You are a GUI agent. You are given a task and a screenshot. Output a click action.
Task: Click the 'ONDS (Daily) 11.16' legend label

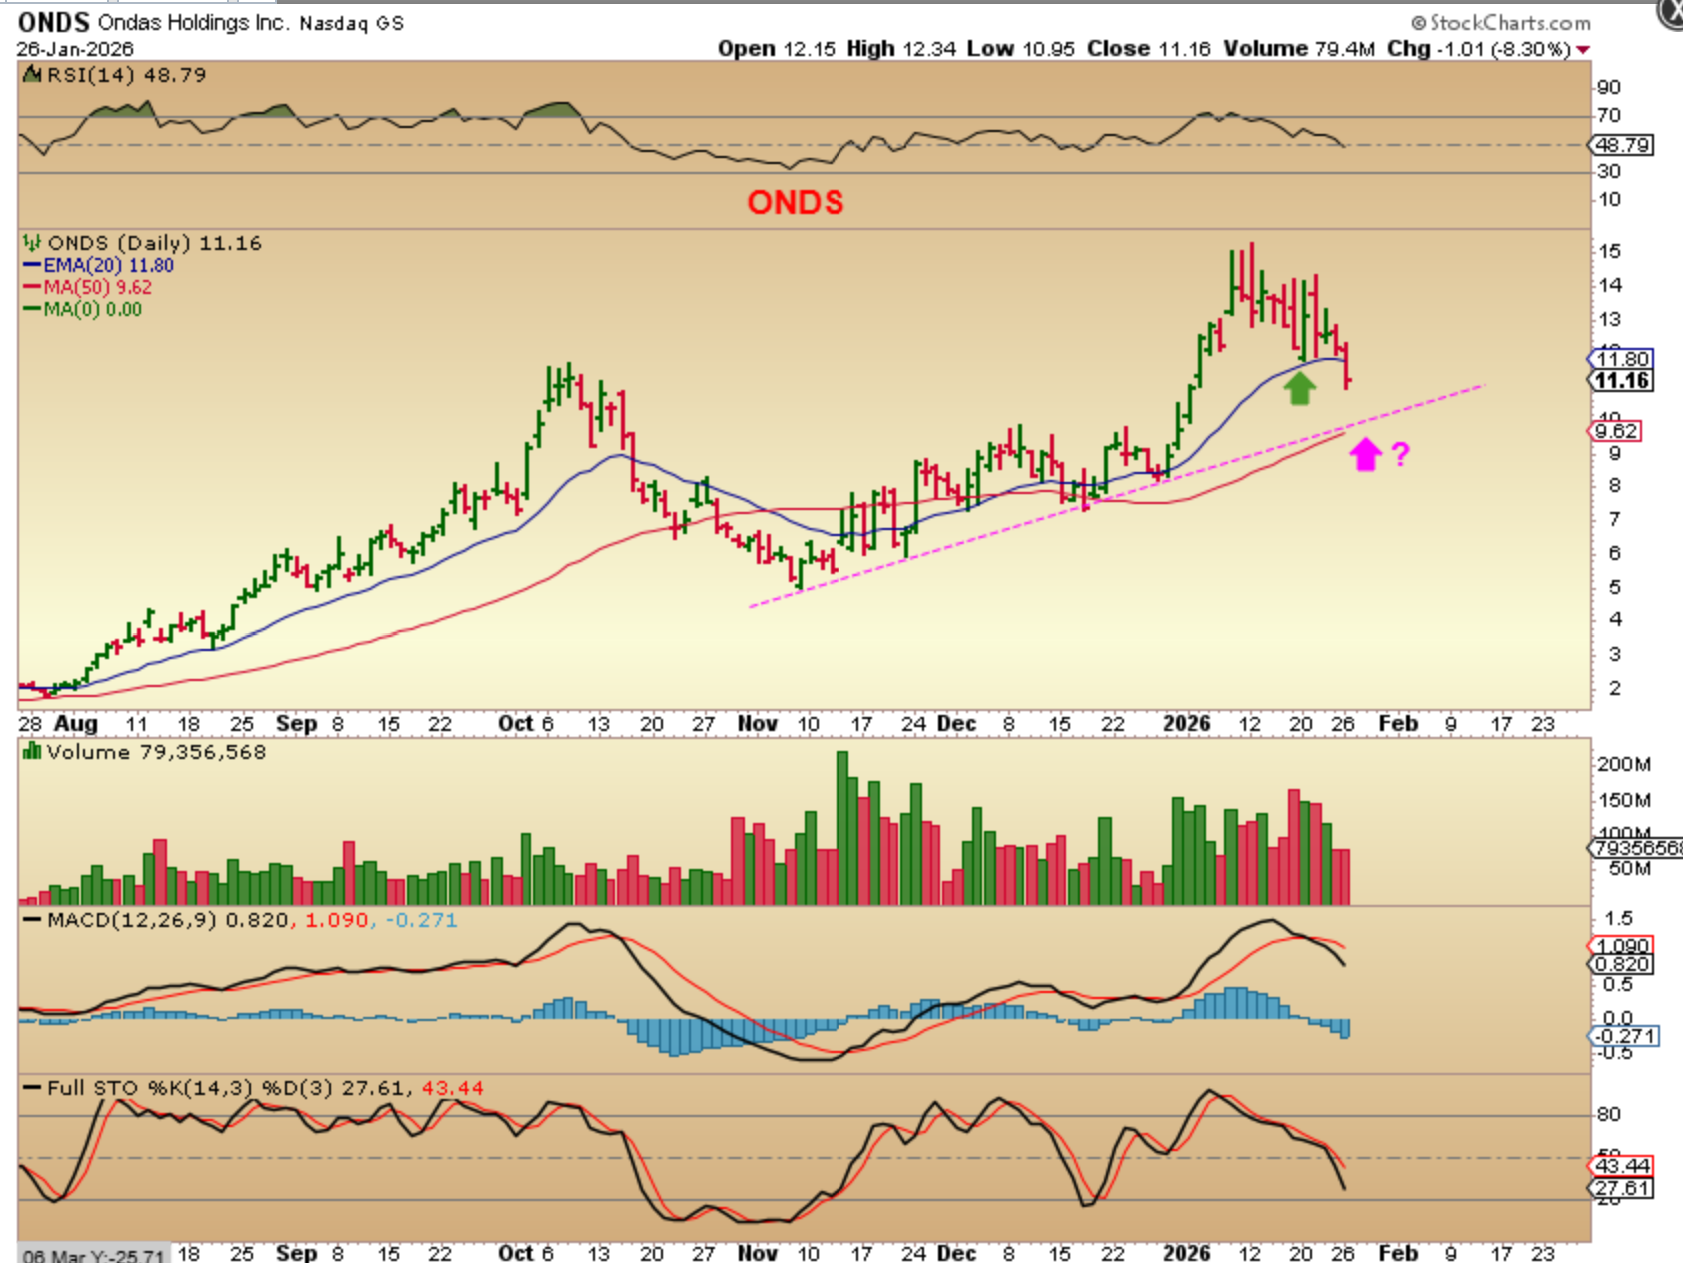click(155, 243)
